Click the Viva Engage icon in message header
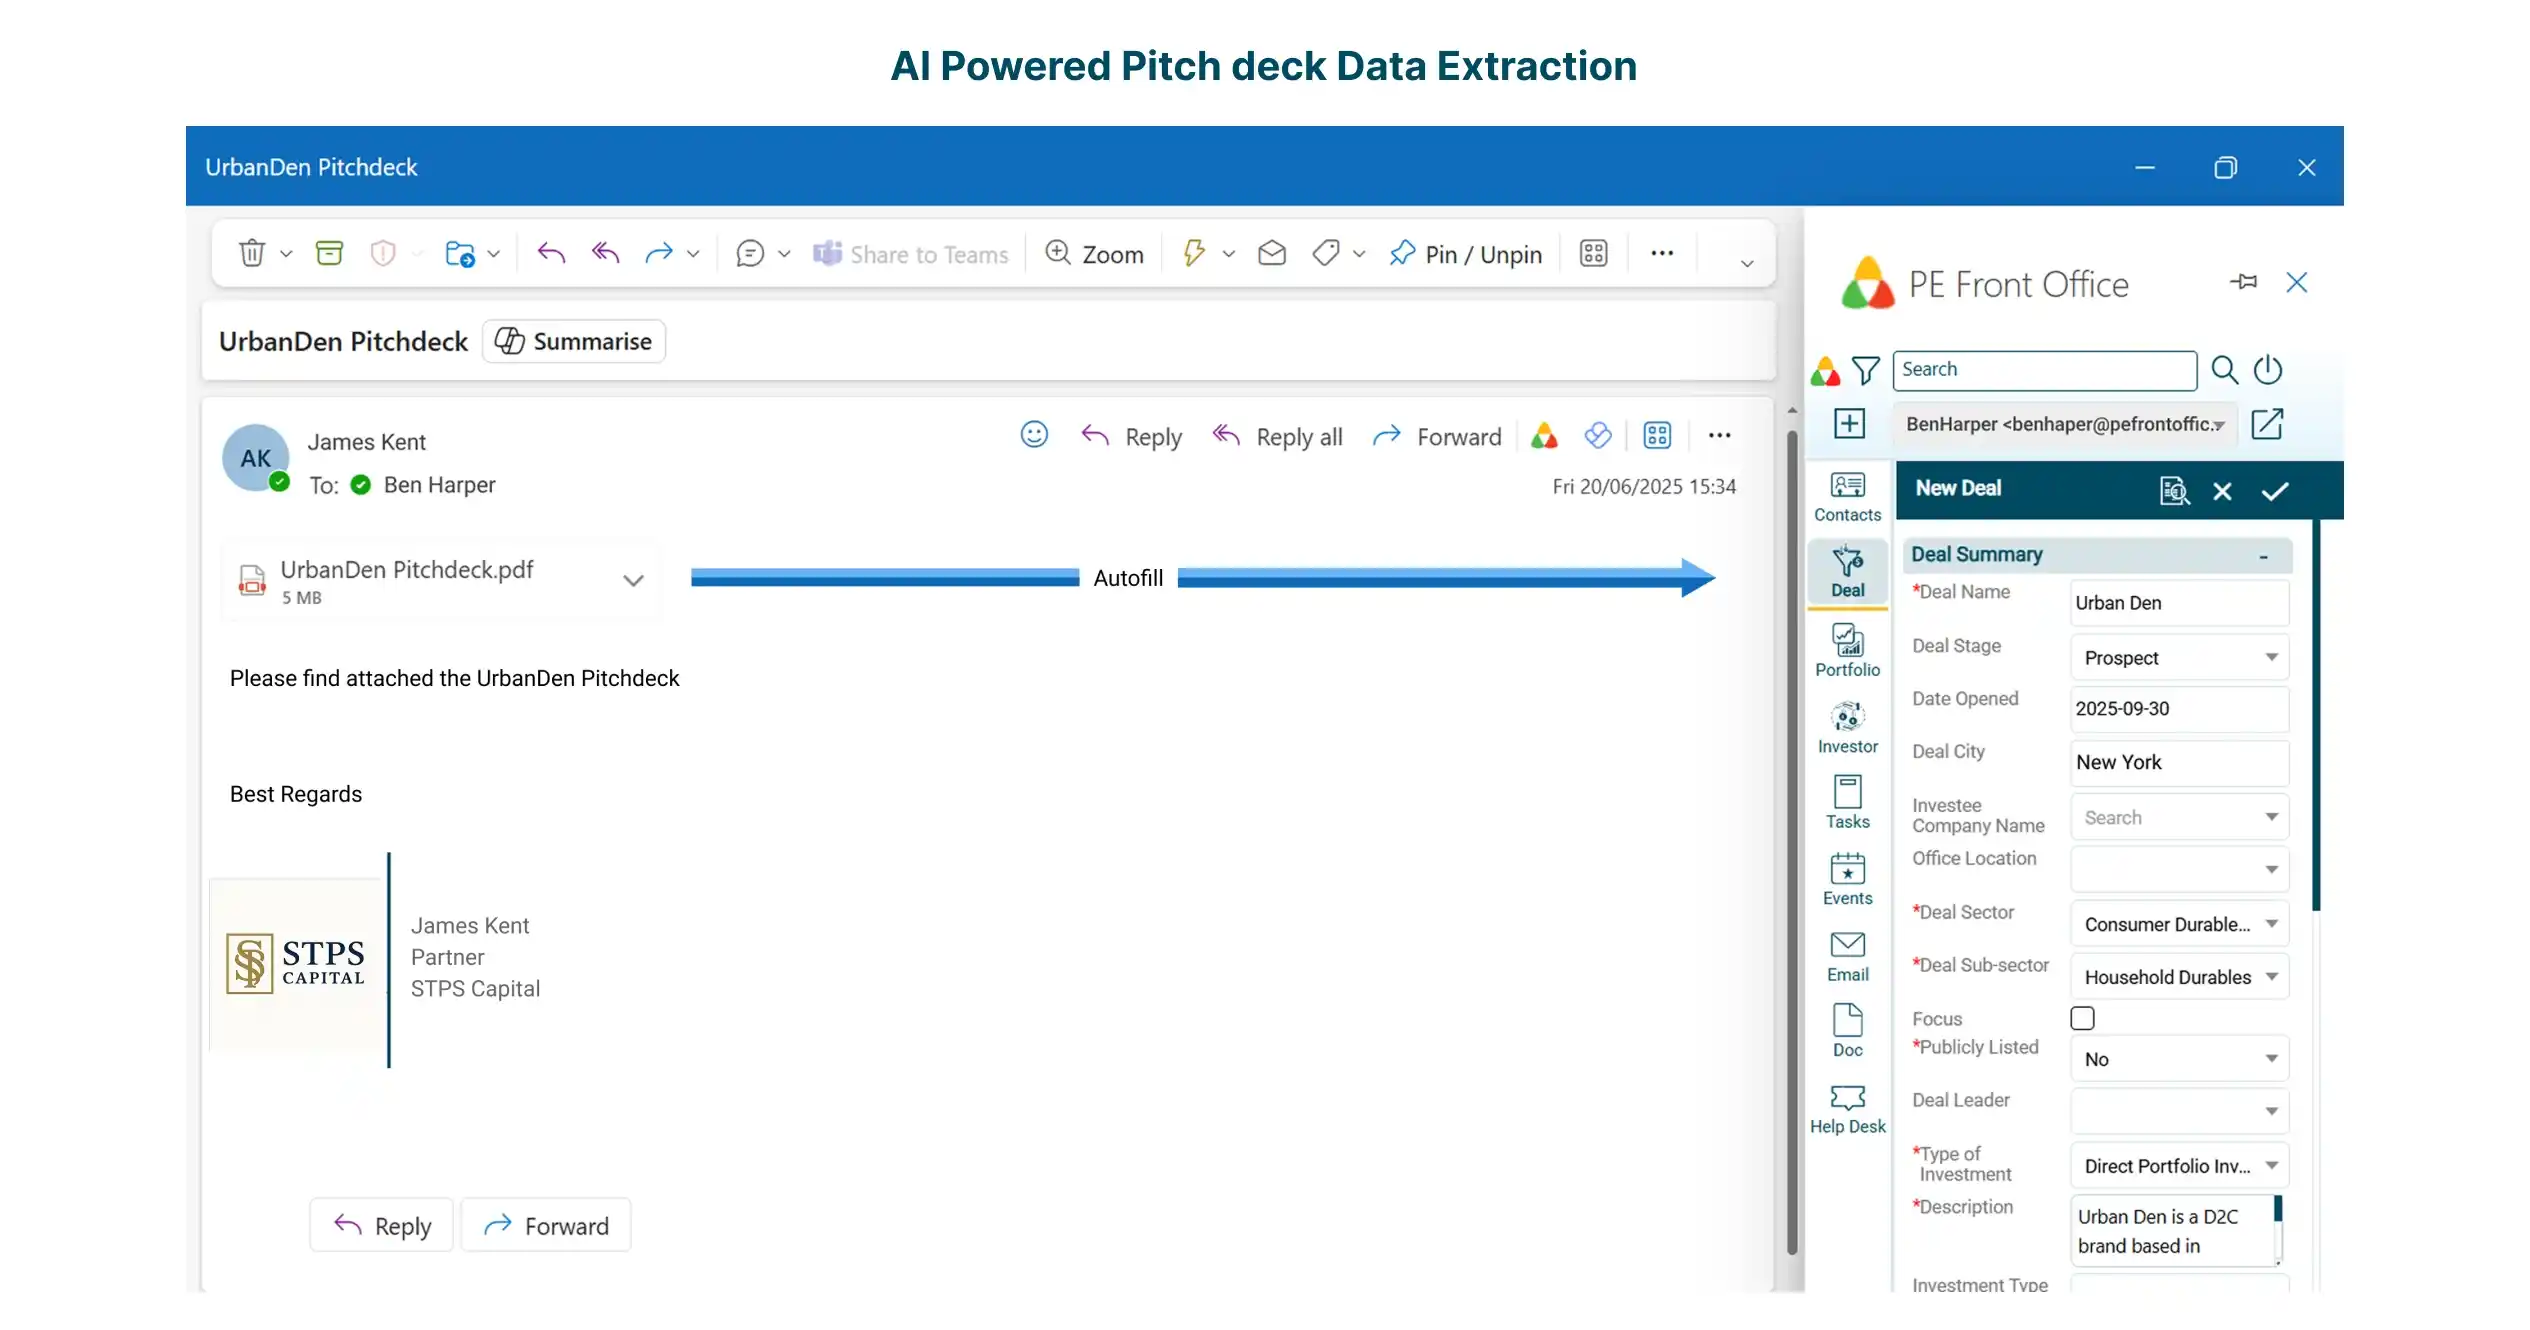 [1598, 435]
